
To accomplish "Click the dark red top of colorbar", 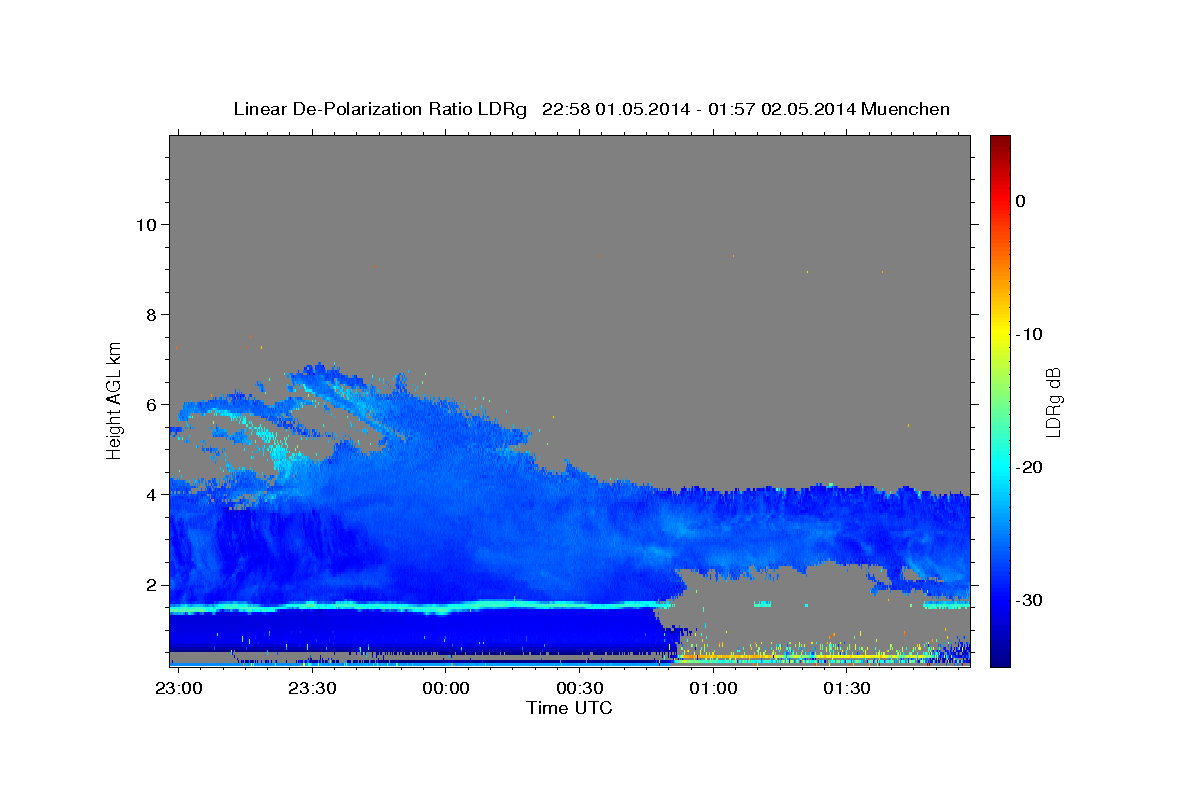I will point(1000,142).
